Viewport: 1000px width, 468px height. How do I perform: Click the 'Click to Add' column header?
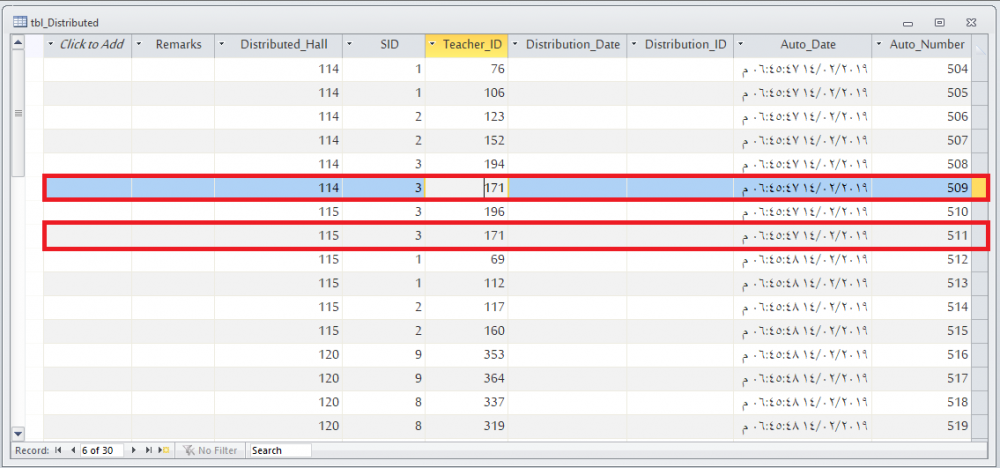[92, 45]
